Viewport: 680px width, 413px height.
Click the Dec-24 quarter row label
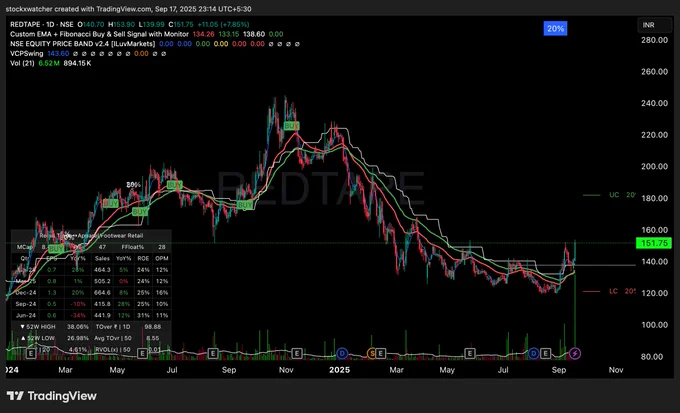(x=25, y=292)
